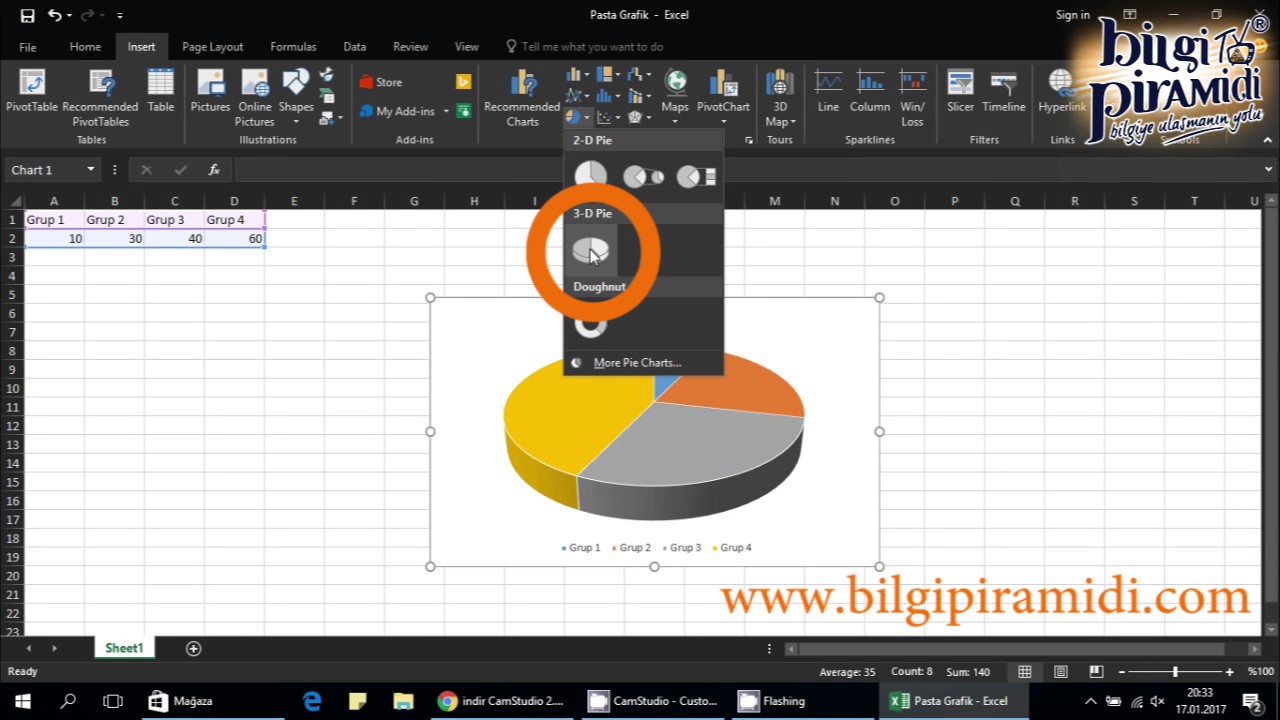Choose the 2-D Pie chart
This screenshot has height=720, width=1280.
point(591,176)
